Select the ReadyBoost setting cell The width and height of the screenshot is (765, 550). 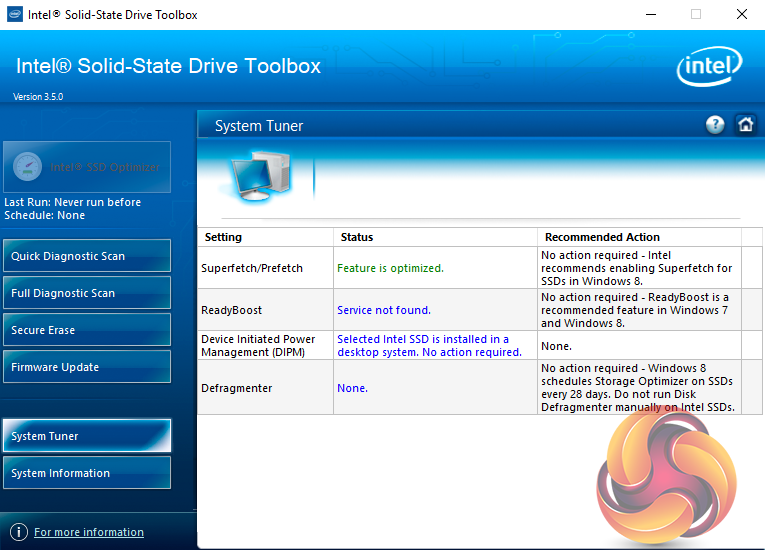tap(265, 310)
